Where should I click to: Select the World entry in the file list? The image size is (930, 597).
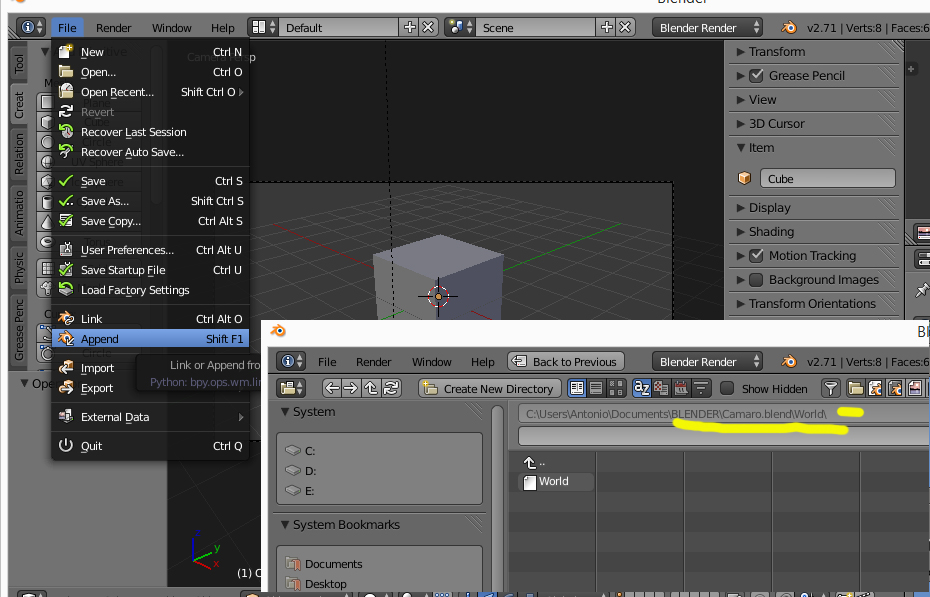553,481
